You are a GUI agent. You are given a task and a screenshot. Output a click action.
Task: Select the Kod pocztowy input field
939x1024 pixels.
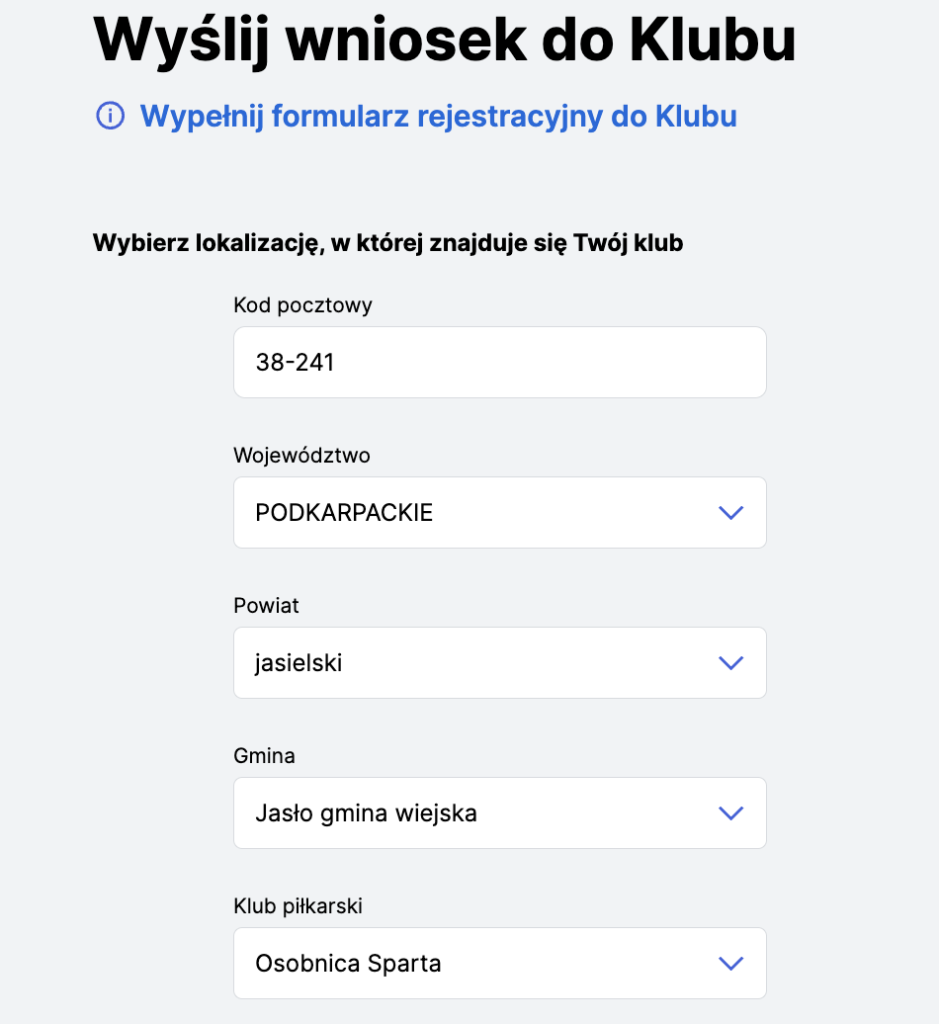pos(500,361)
